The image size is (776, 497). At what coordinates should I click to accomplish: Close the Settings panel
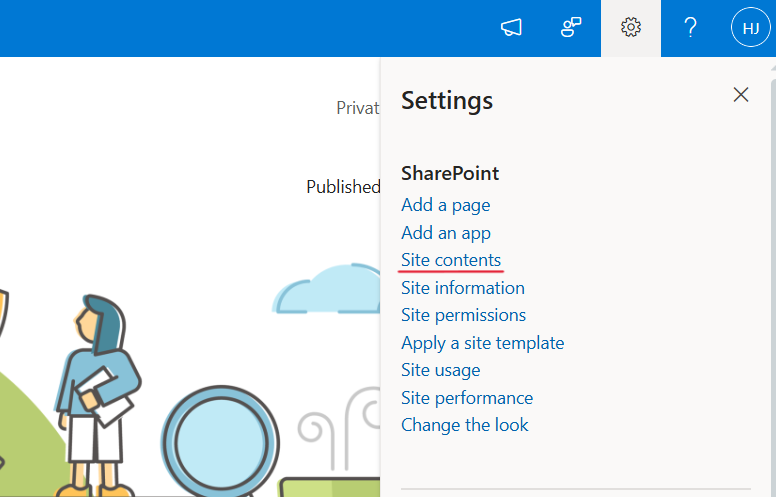coord(741,95)
